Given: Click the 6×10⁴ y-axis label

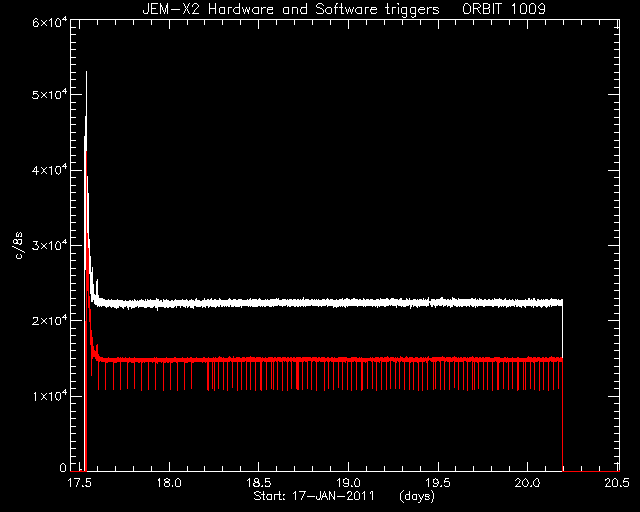Looking at the screenshot, I should pos(49,22).
